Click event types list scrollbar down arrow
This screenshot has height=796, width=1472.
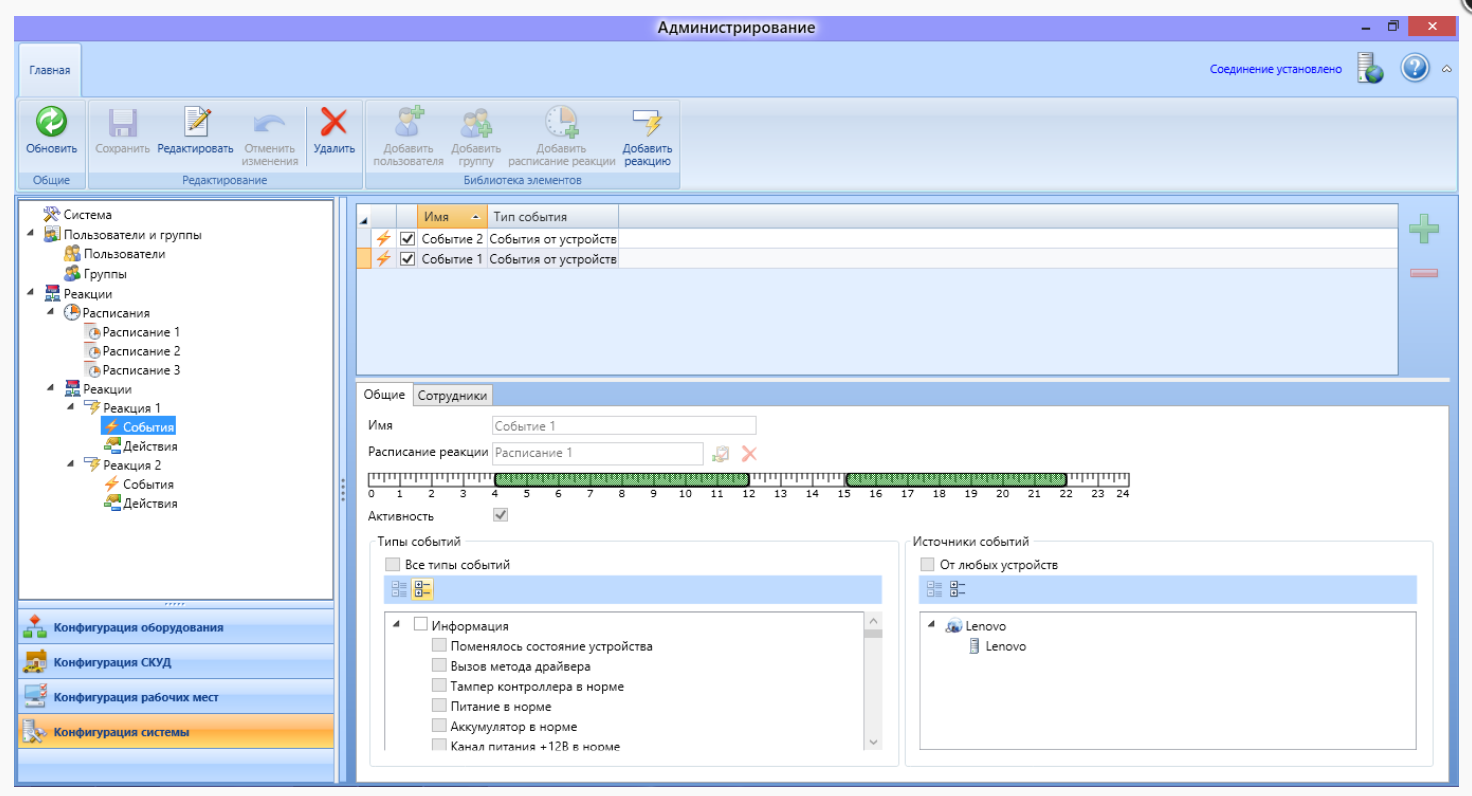tap(873, 742)
